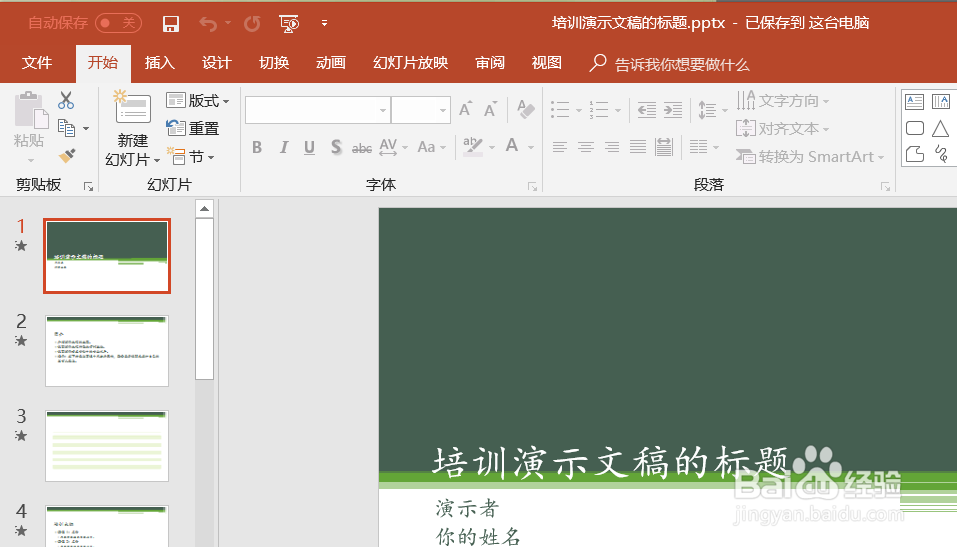Expand the 粘贴 options arrow
This screenshot has height=547, width=957.
pos(31,161)
